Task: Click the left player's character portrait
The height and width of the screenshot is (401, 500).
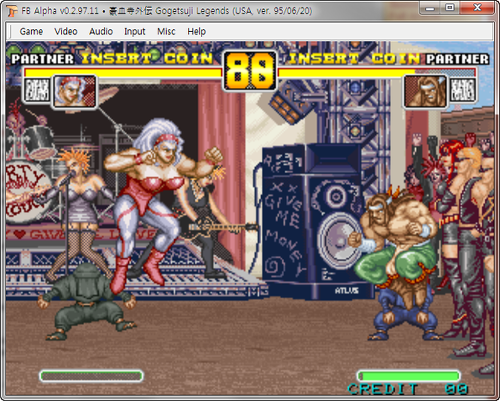Action: point(74,91)
